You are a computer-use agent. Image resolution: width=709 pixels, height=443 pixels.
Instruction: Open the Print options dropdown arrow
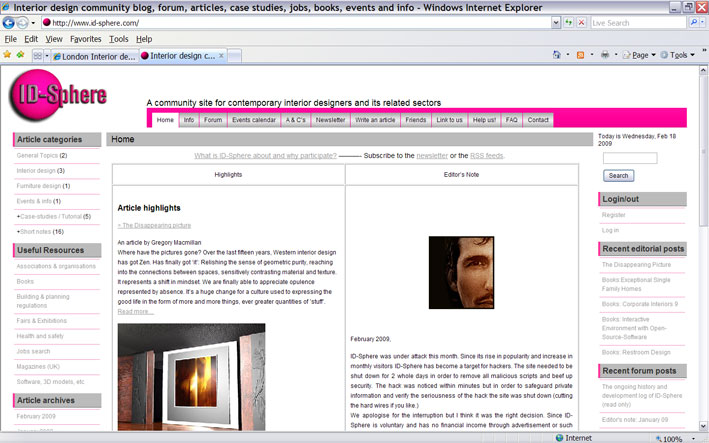tap(615, 55)
